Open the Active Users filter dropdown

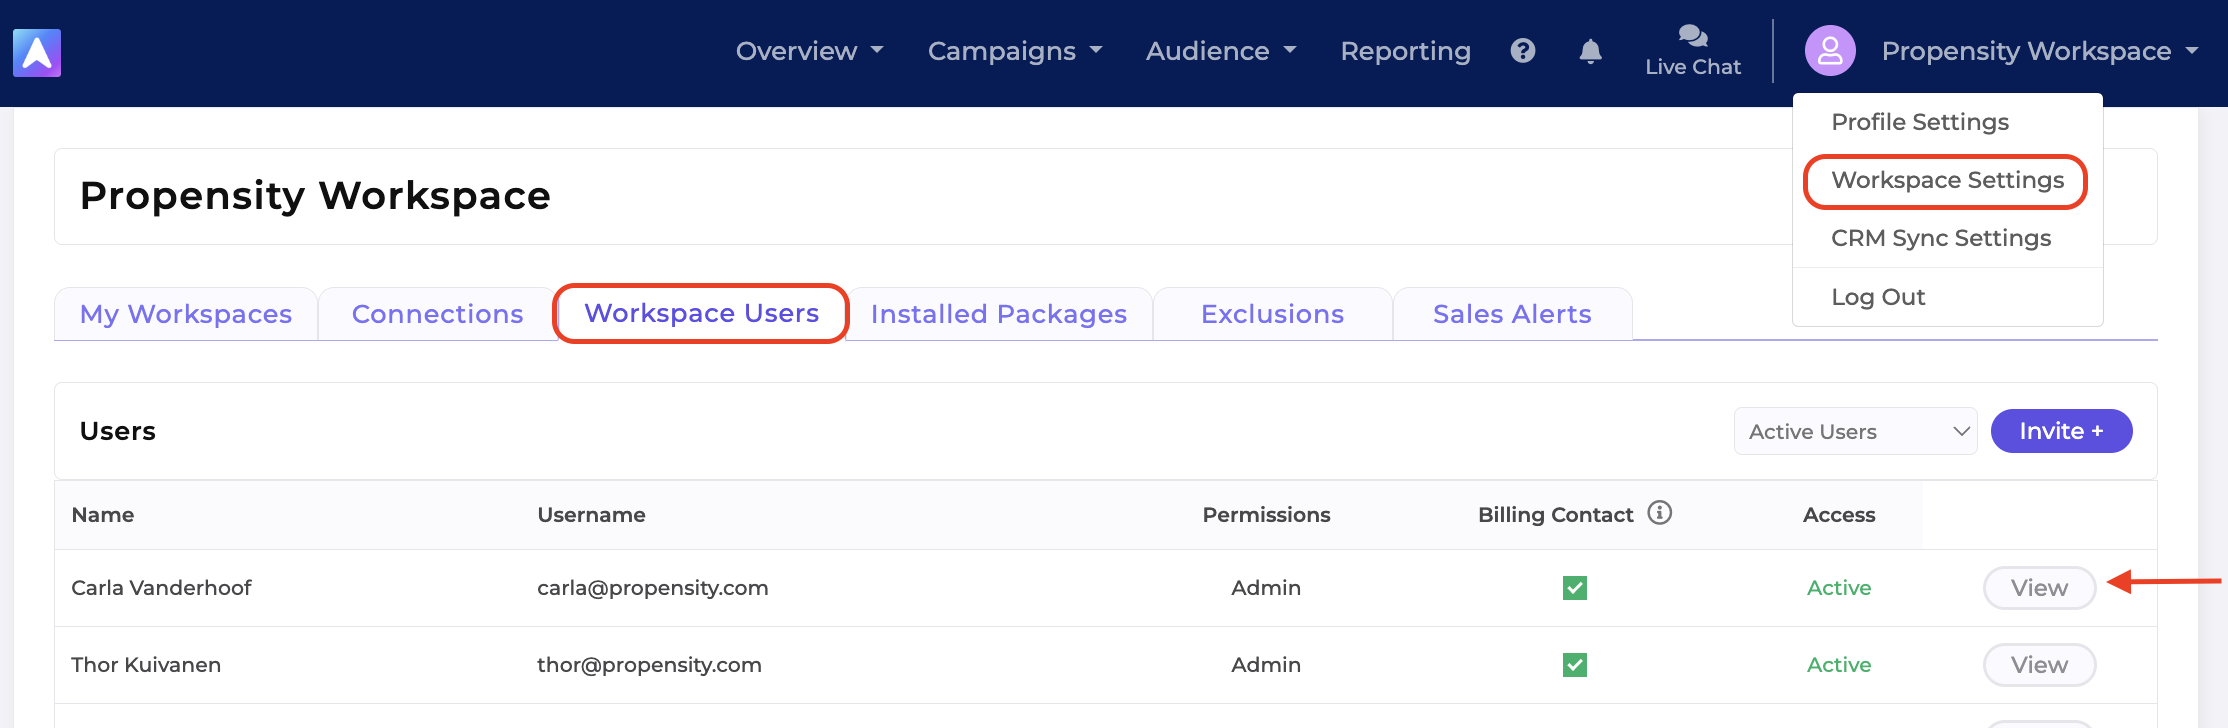(x=1856, y=431)
